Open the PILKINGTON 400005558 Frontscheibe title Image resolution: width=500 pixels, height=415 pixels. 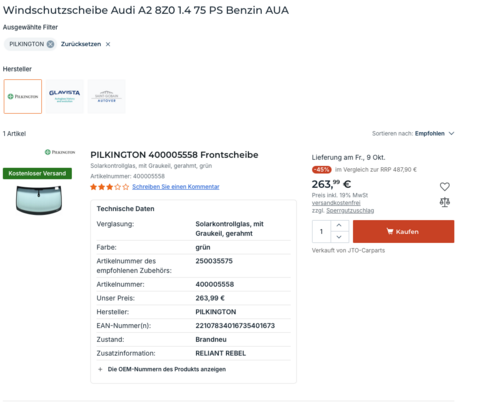174,155
